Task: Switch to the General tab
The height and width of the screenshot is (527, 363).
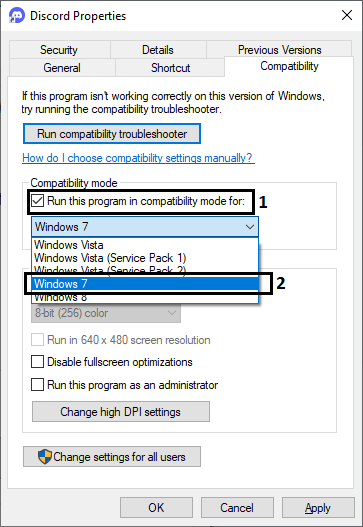Action: click(62, 68)
